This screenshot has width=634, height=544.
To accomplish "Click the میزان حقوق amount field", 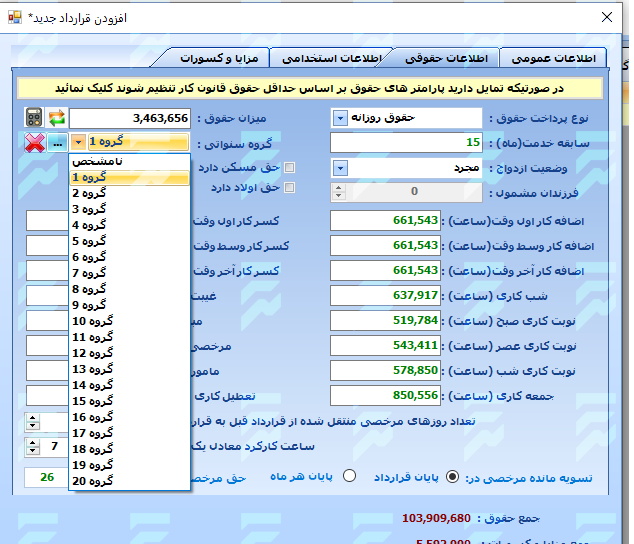I will pos(130,118).
